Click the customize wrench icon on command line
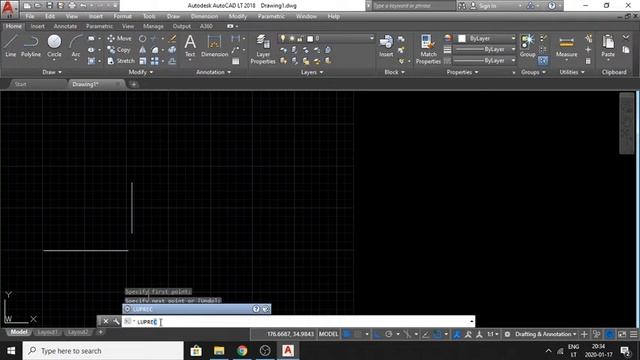The width and height of the screenshot is (640, 360). coord(116,322)
